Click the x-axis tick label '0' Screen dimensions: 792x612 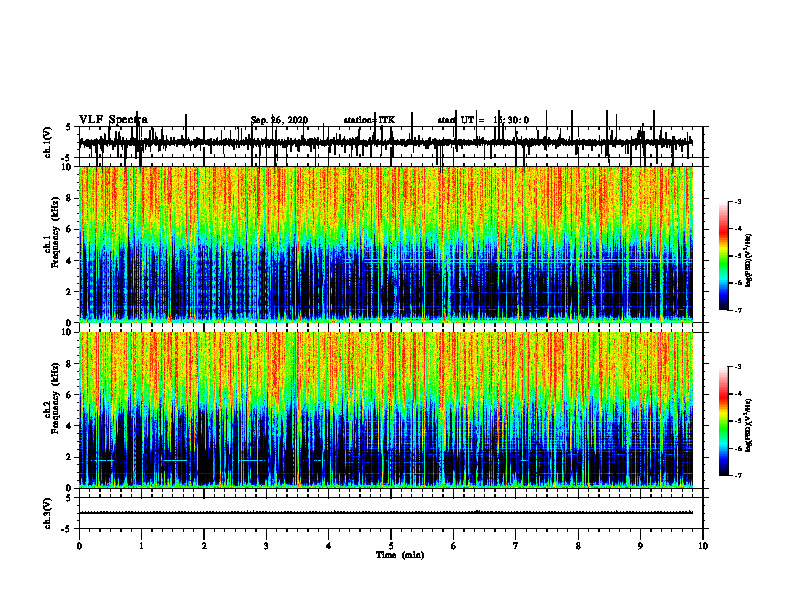pyautogui.click(x=79, y=546)
